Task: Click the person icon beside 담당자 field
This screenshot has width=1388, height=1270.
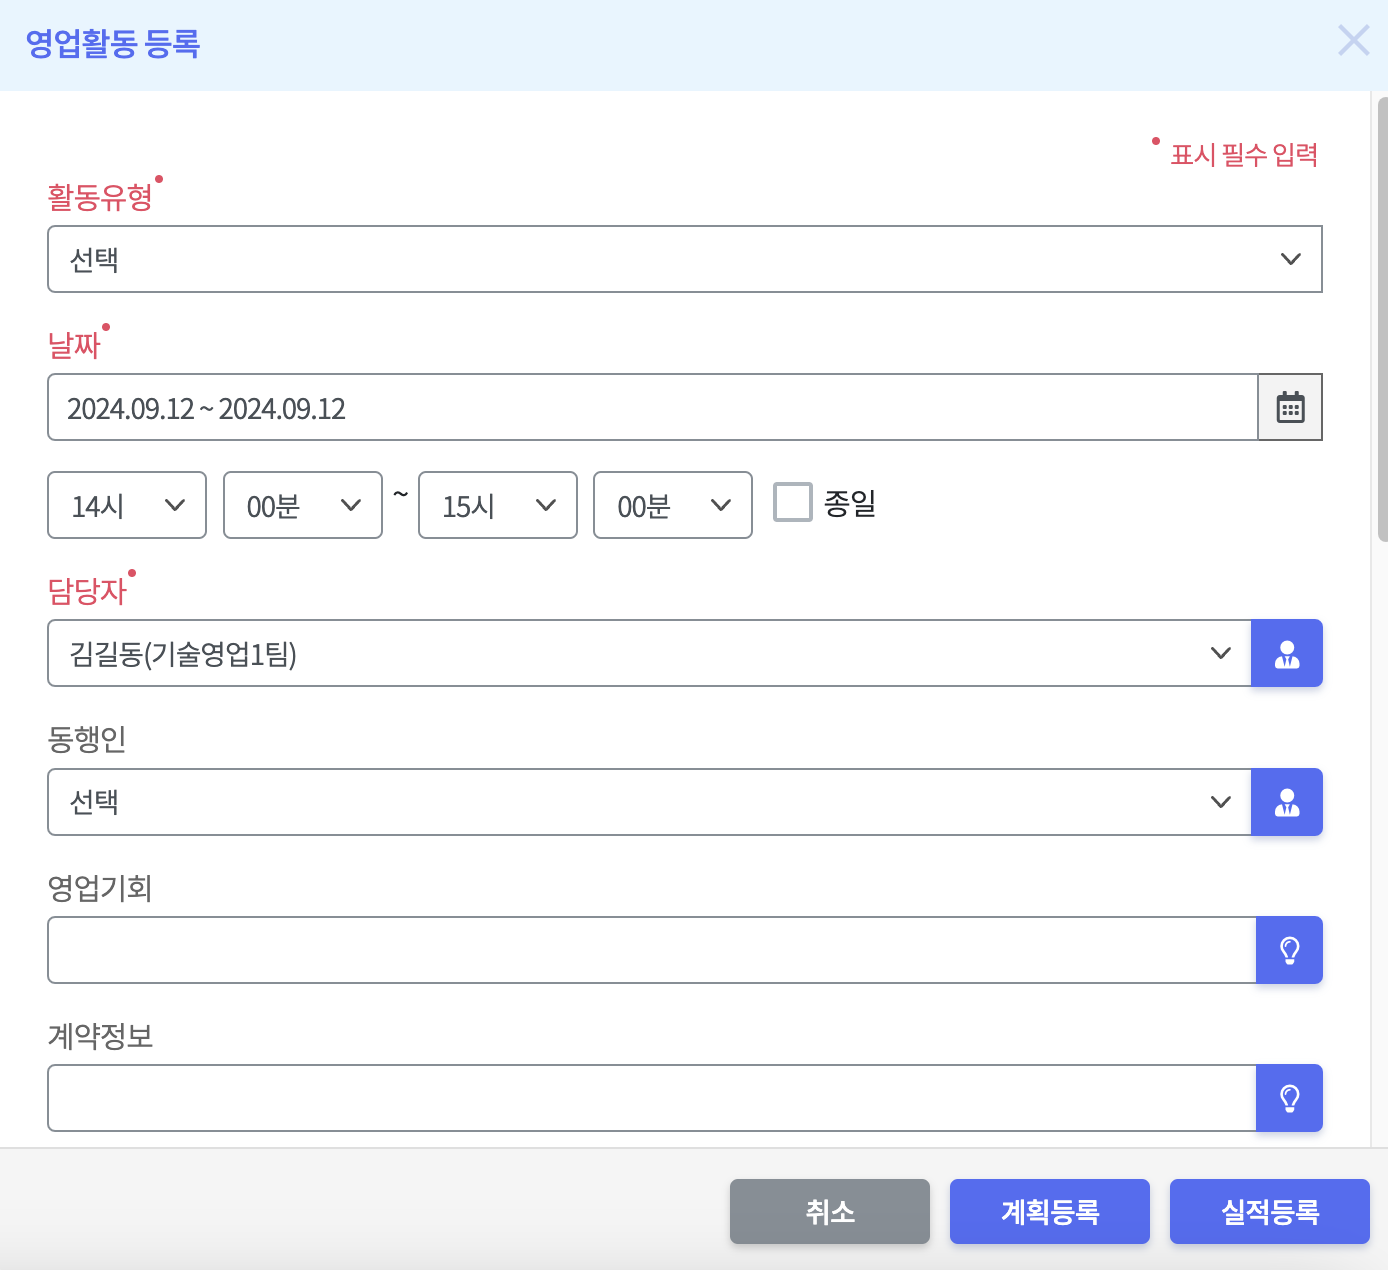Action: coord(1287,654)
